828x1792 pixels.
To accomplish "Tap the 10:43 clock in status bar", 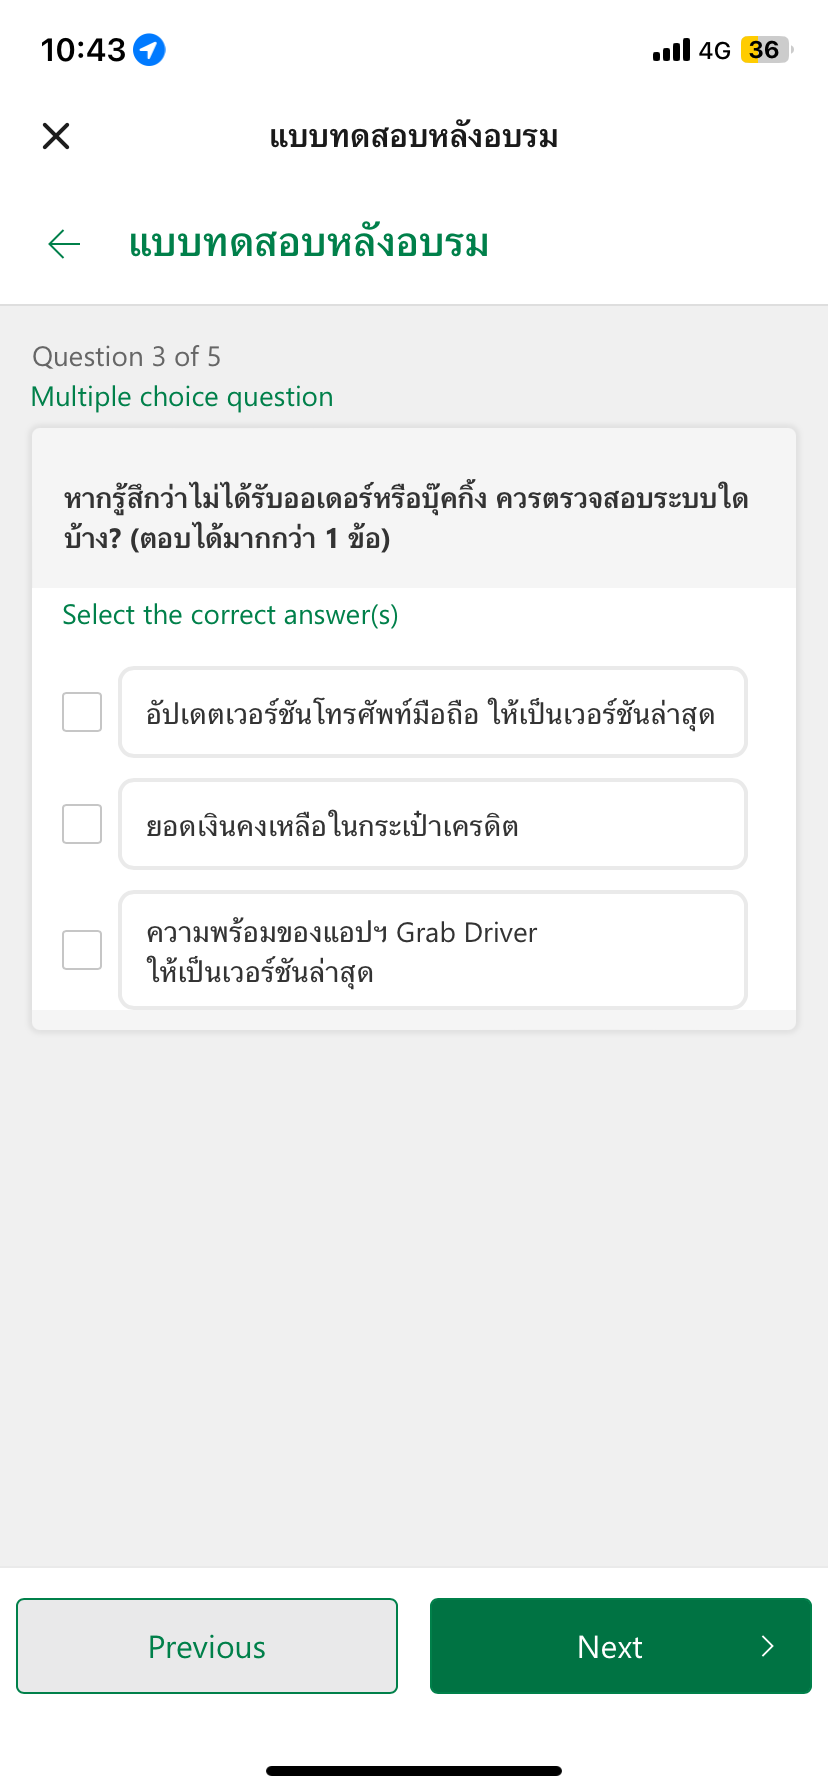I will (x=83, y=50).
